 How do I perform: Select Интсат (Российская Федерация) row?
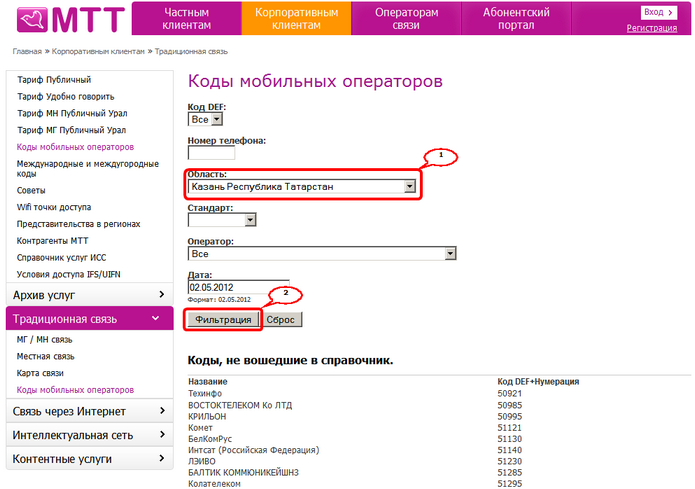click(254, 450)
